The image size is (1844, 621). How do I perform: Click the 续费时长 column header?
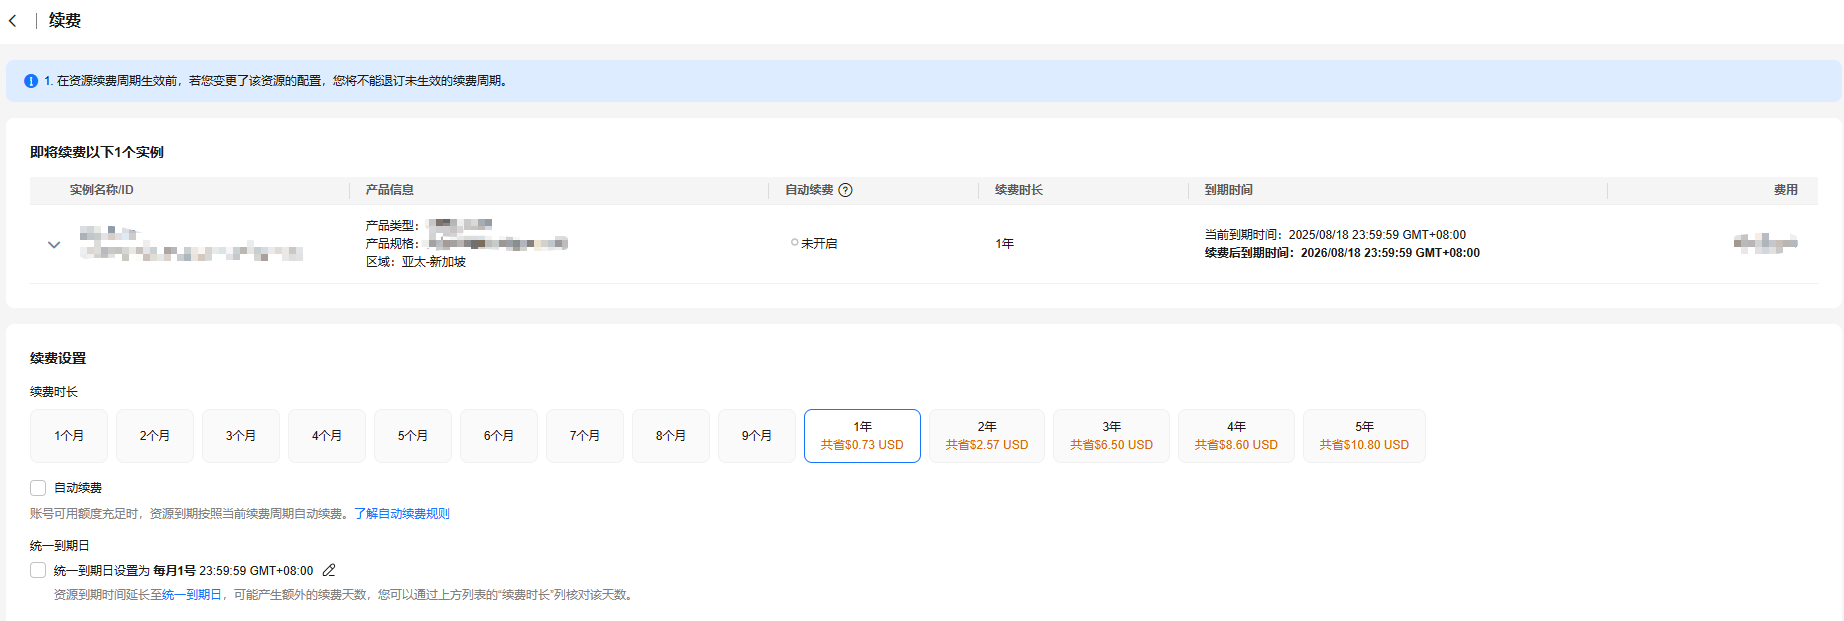coord(1019,190)
